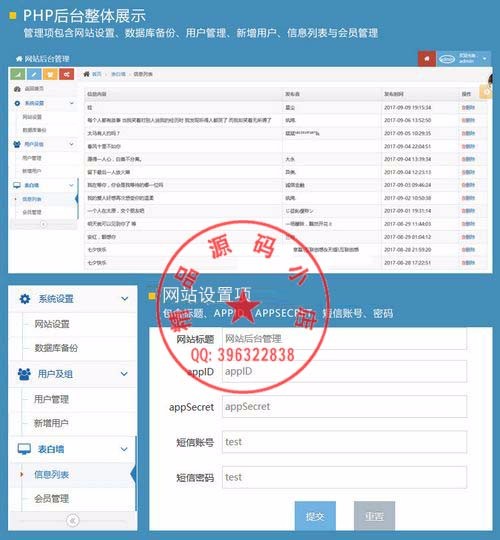Click the 2017-09-04 13:39:34 timestamp cell

(408, 159)
